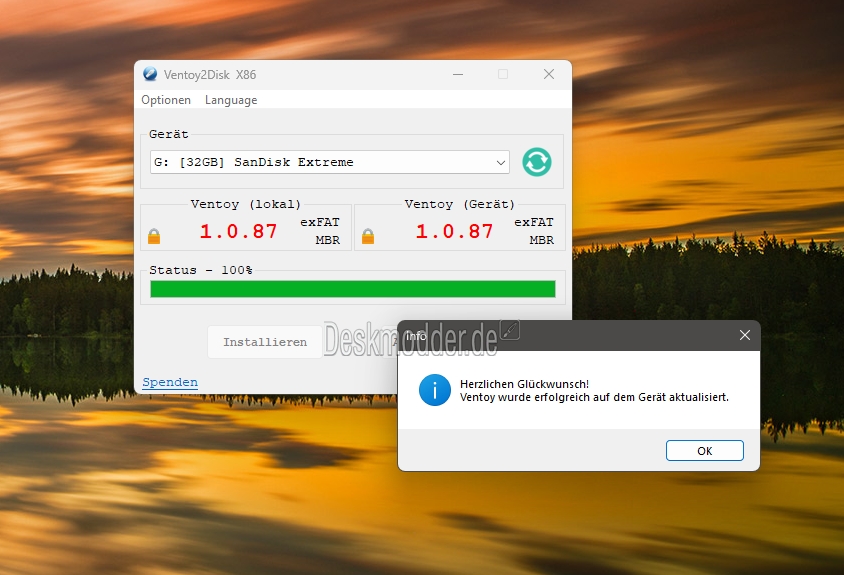Confirm the Info dialog with OK
This screenshot has width=844, height=575.
click(x=705, y=451)
